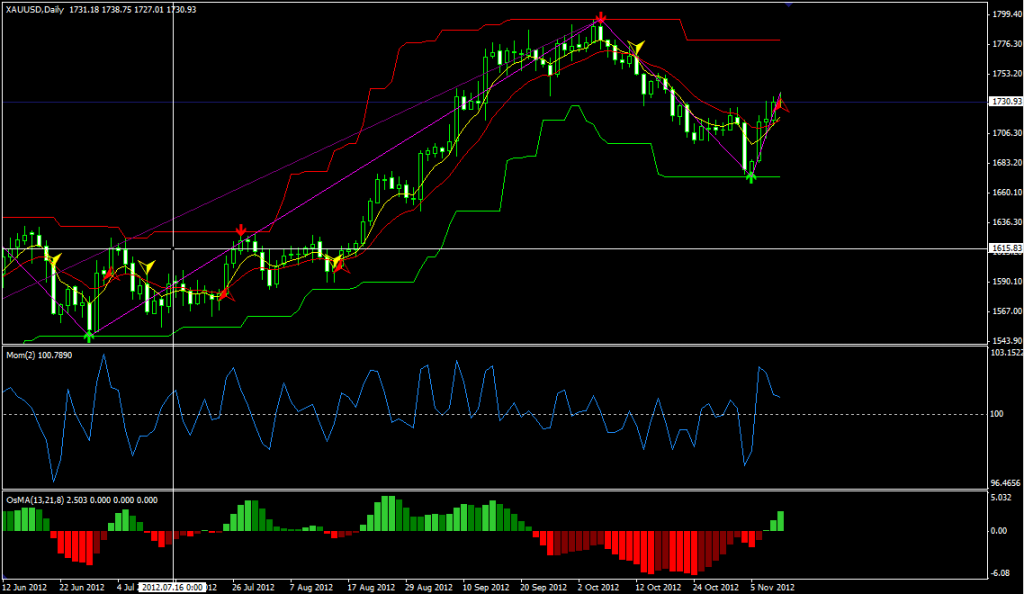Click price level 1543.90 on axis
This screenshot has height=594, width=1024.
pos(1007,341)
